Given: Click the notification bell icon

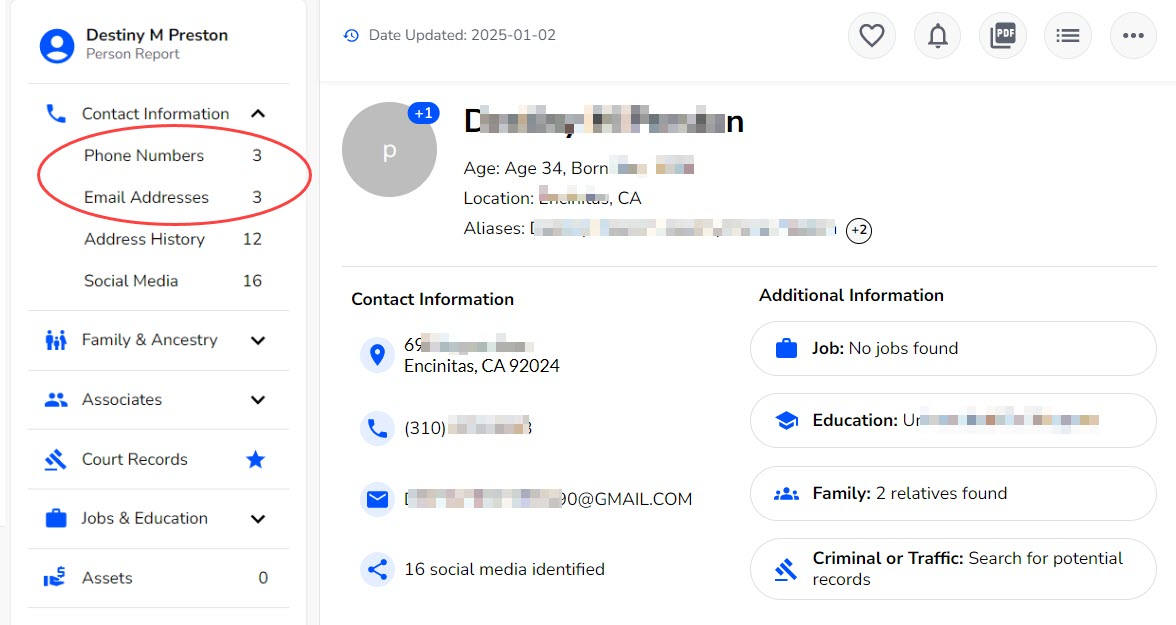Looking at the screenshot, I should pyautogui.click(x=937, y=35).
